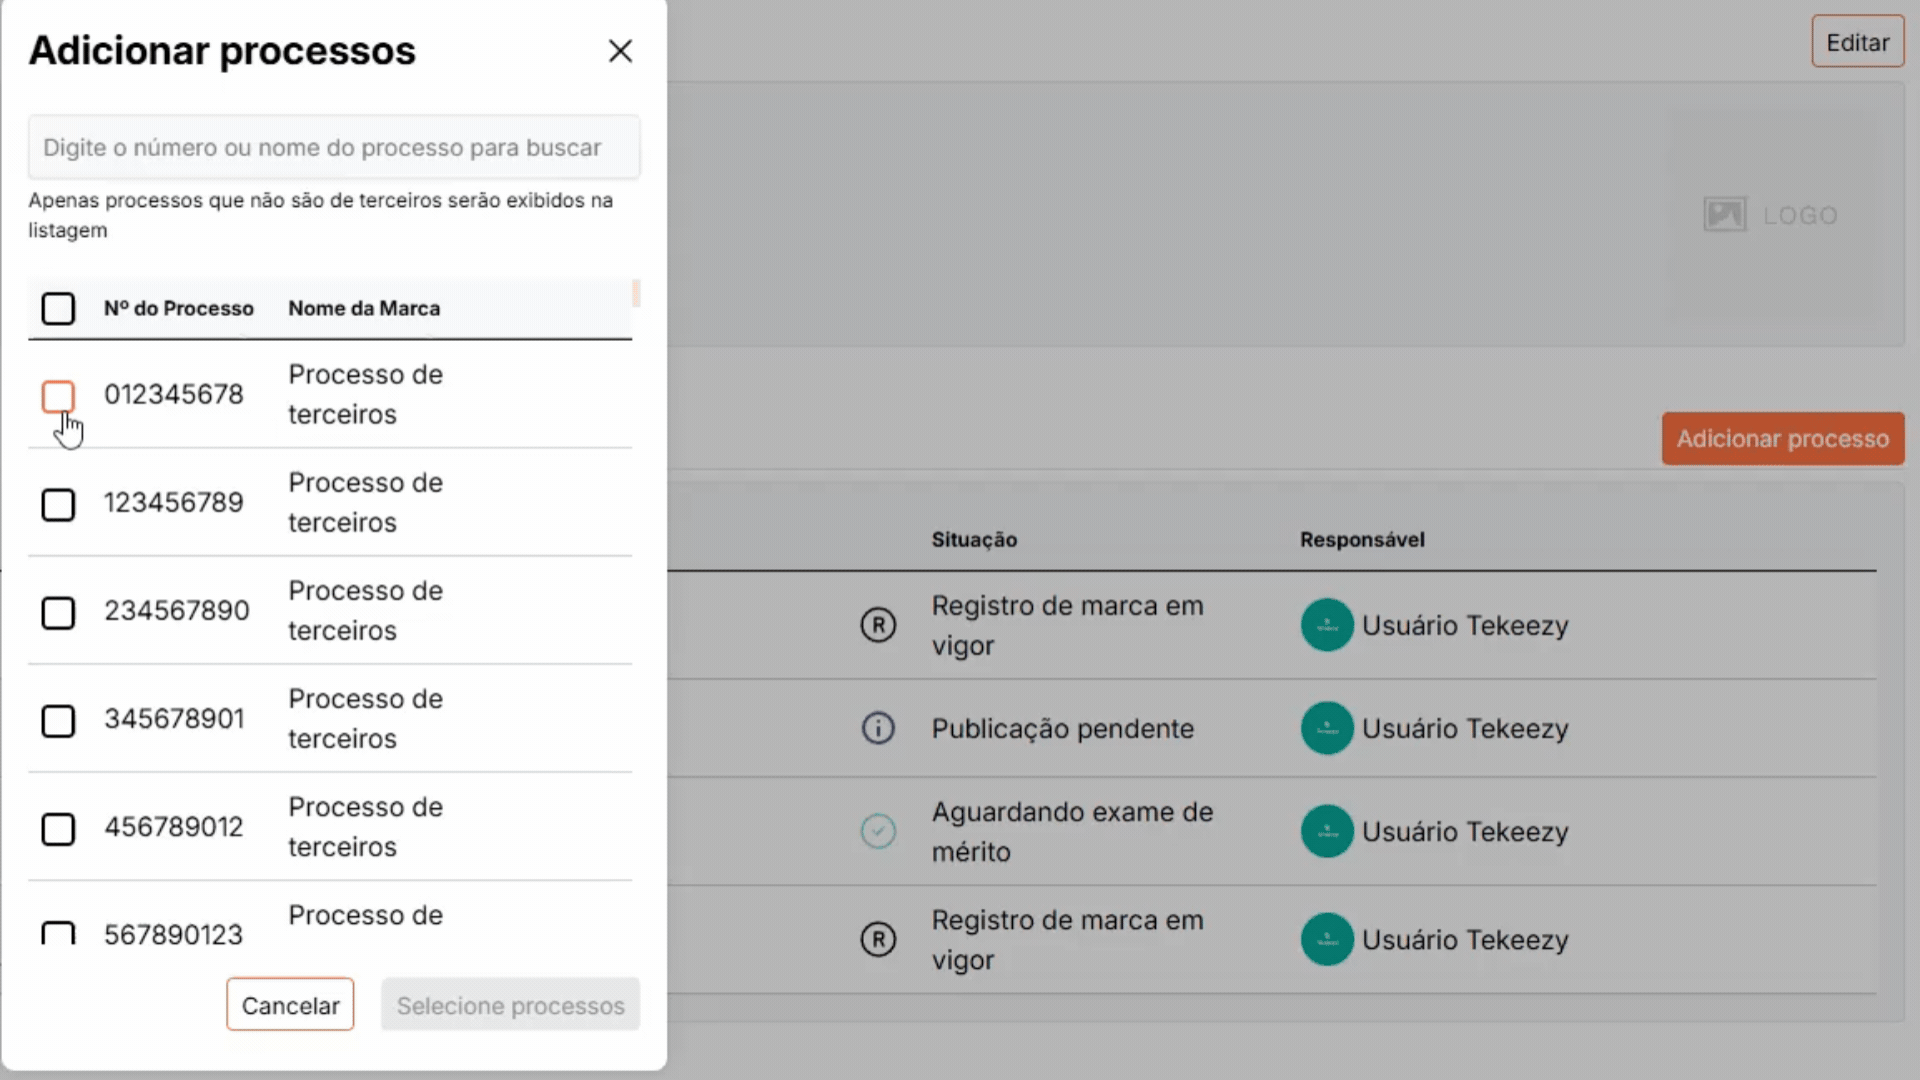The image size is (1920, 1080).
Task: Click the Cancelar button
Action: 290,1004
